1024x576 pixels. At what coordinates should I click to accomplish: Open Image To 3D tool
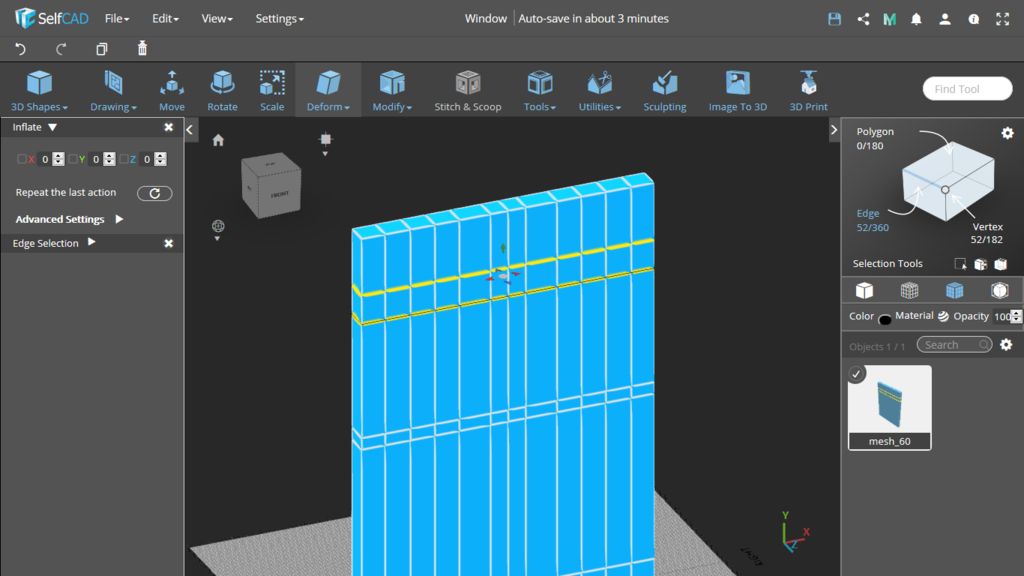[737, 90]
